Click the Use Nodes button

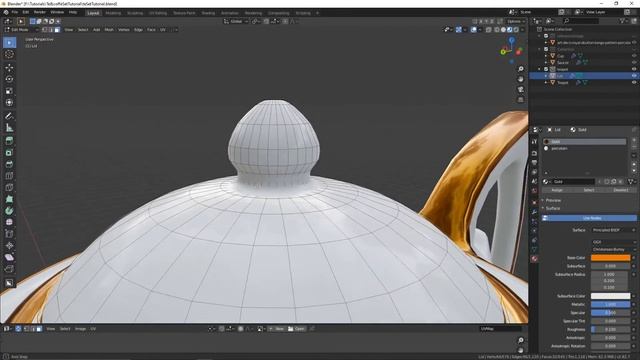[x=589, y=218]
